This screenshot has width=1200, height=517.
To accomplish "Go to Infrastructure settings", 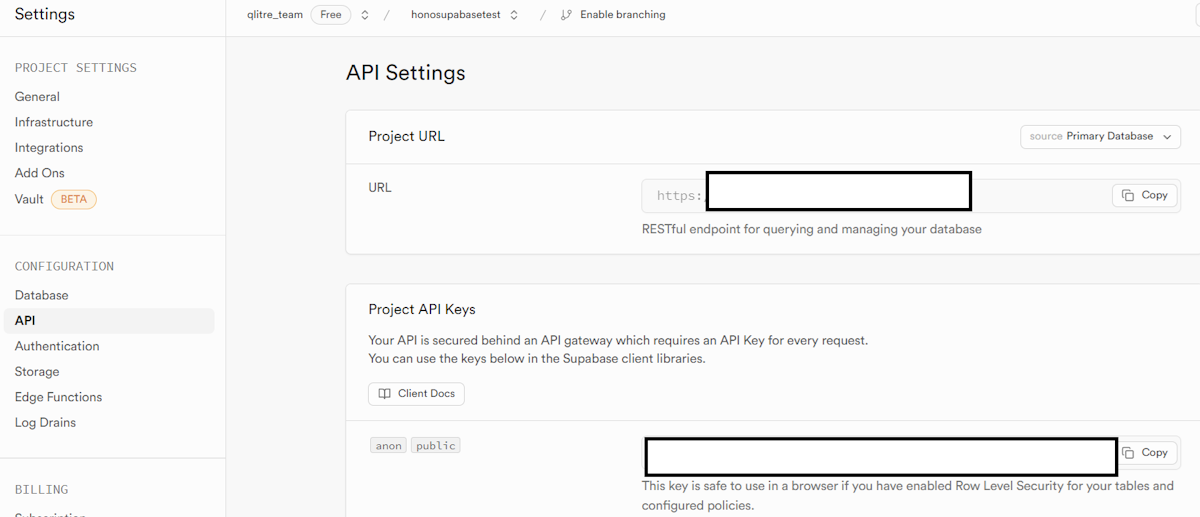I will pyautogui.click(x=54, y=122).
